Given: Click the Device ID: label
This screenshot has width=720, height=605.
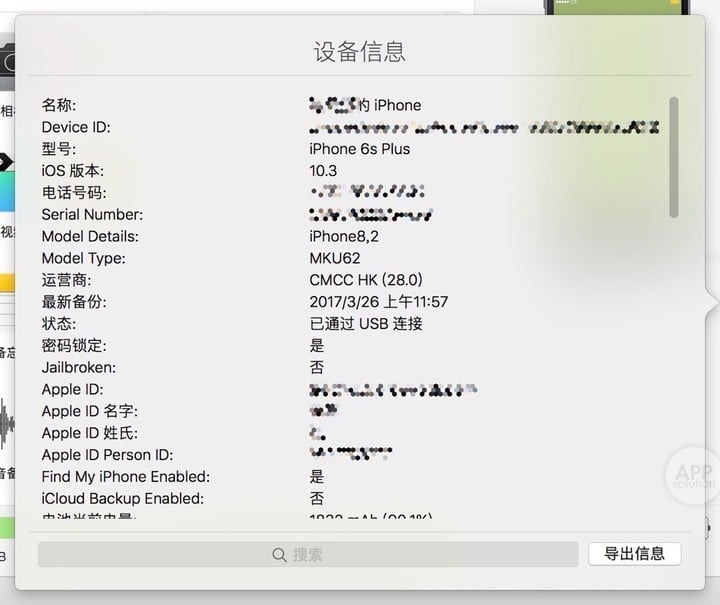Looking at the screenshot, I should coord(76,127).
